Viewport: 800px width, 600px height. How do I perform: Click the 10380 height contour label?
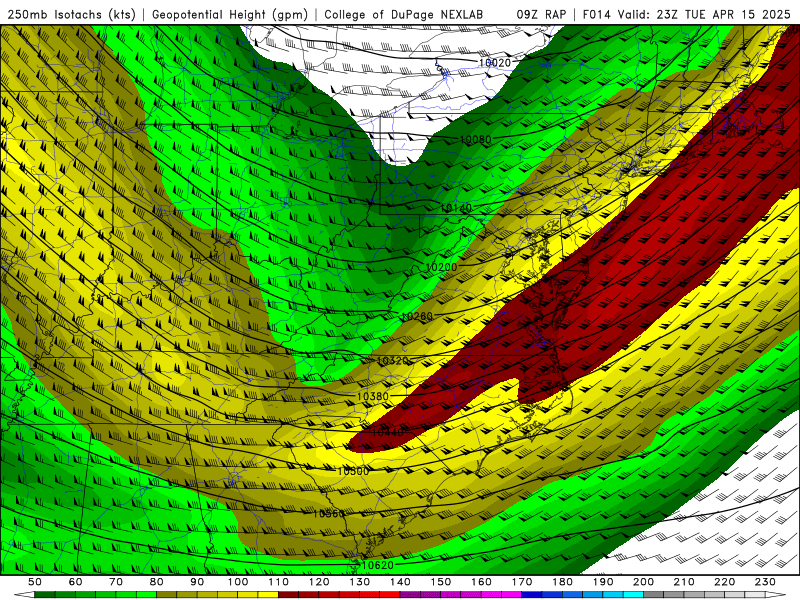point(372,396)
